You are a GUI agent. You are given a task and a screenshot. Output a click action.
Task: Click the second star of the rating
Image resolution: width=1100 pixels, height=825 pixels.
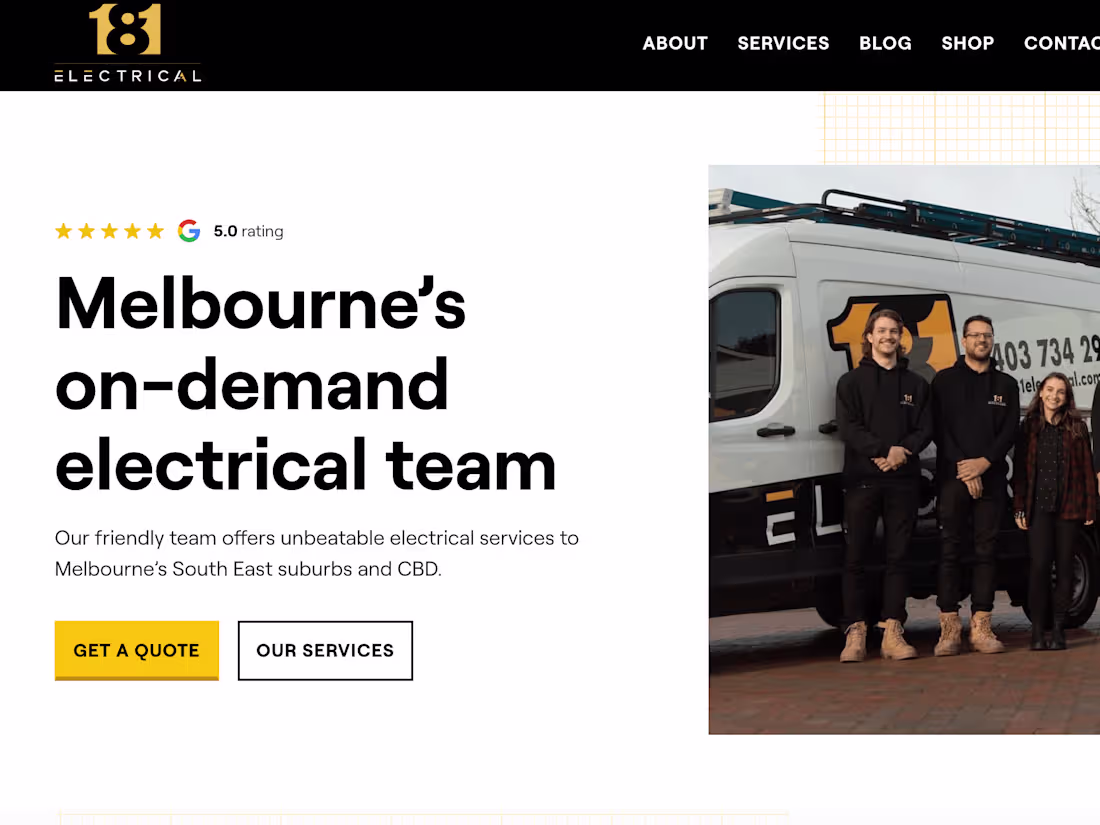[86, 230]
